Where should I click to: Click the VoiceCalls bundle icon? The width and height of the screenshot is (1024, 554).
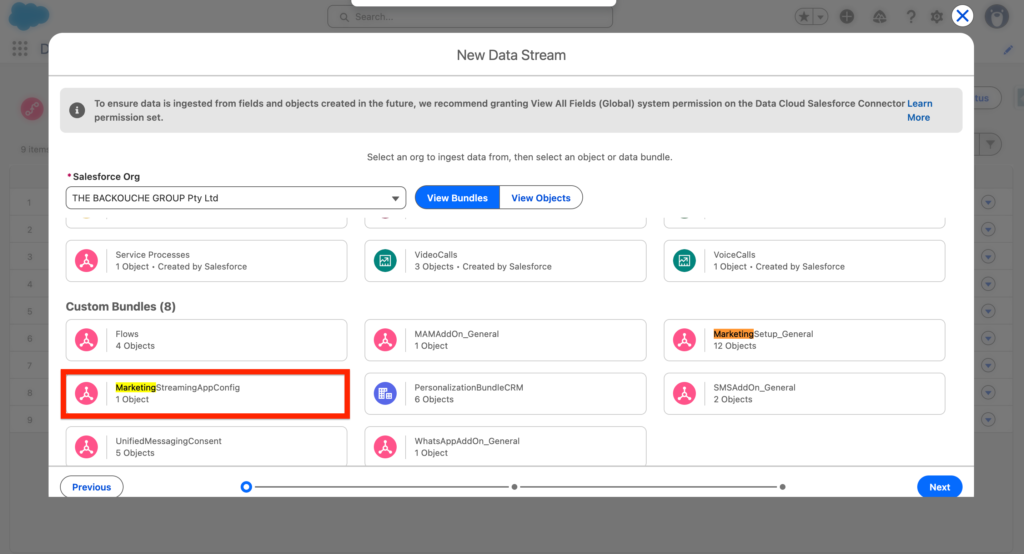(684, 261)
